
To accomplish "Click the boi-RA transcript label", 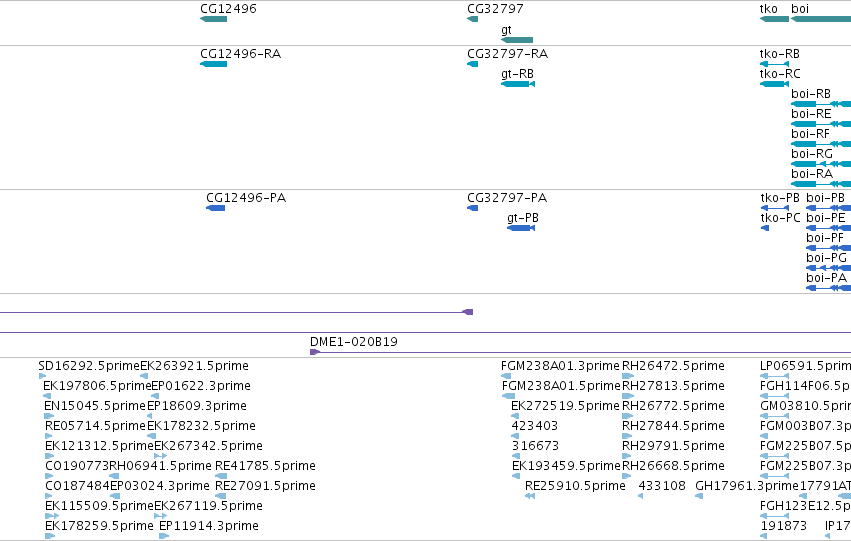I will tap(812, 174).
